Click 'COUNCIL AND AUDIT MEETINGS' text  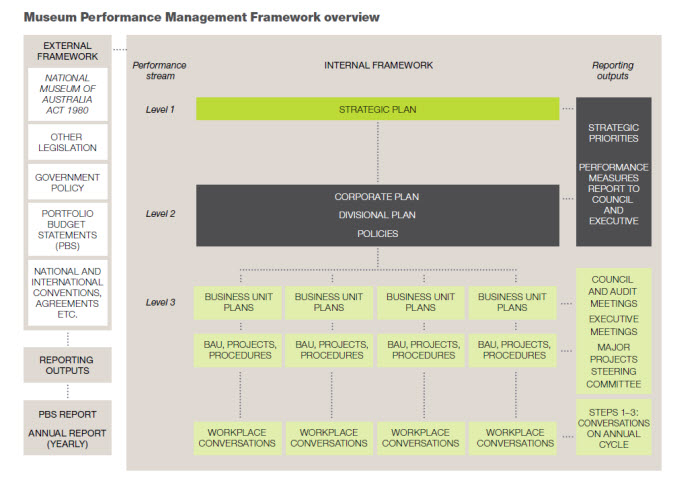pos(613,291)
